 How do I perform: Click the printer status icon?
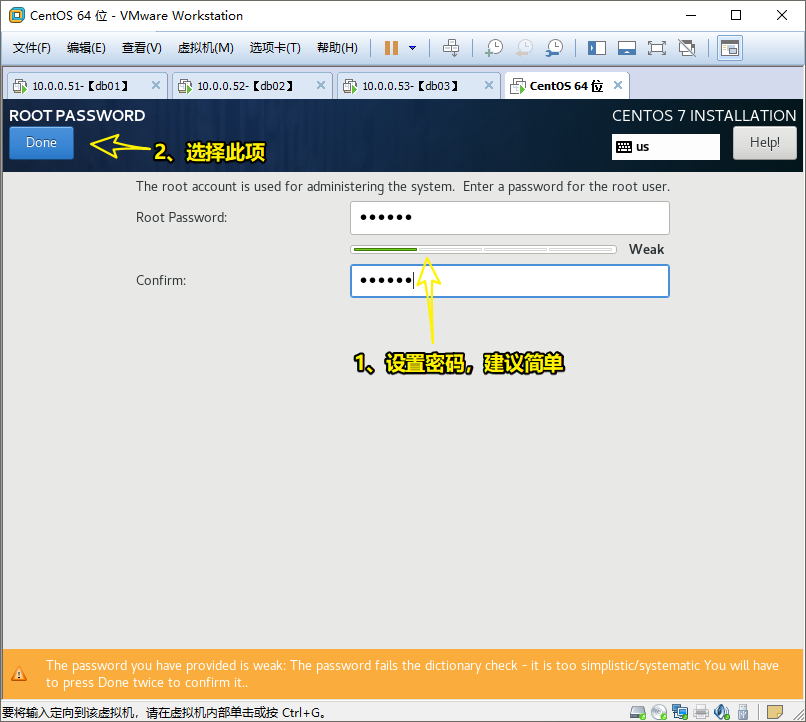pos(701,712)
